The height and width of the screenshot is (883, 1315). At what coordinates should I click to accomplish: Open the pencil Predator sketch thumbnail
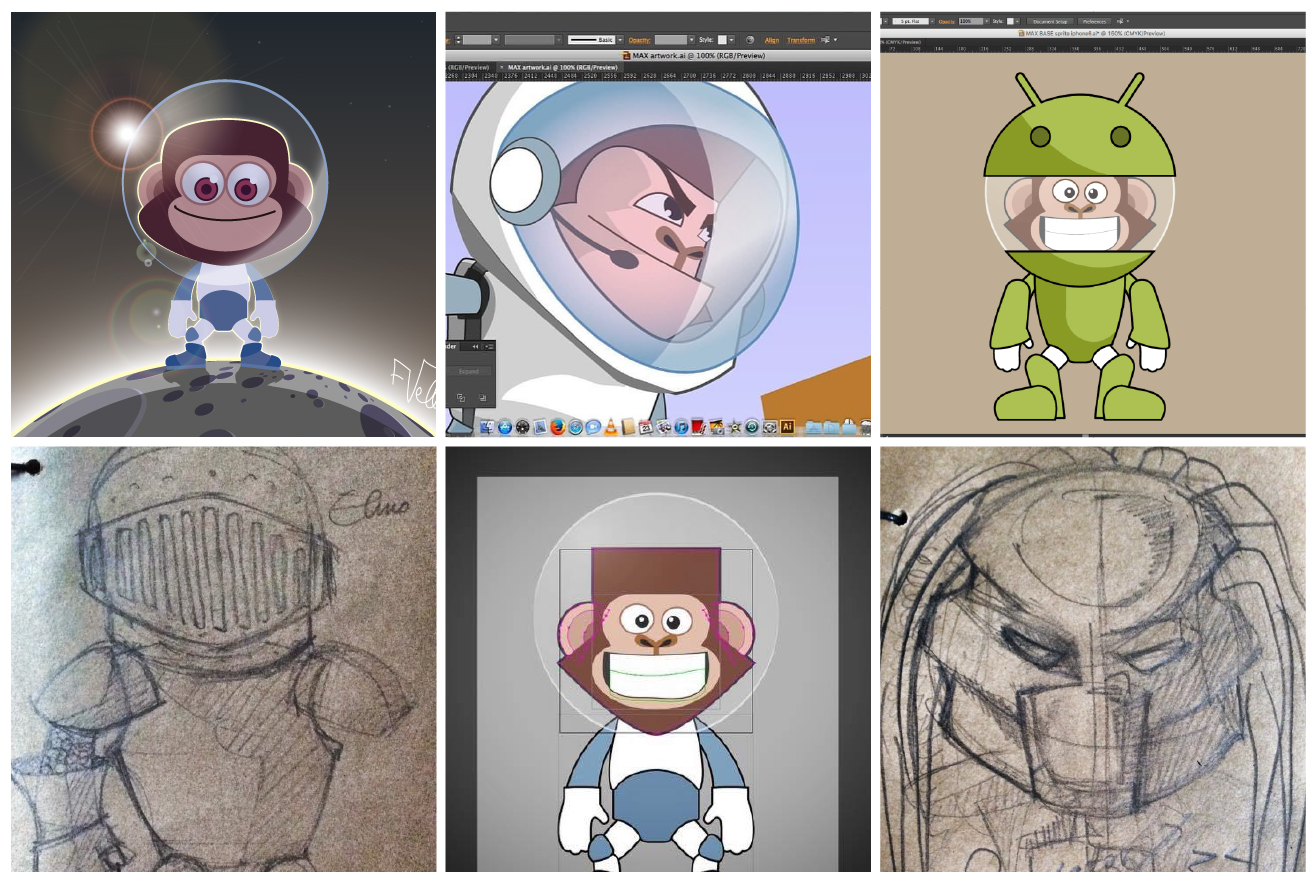[1093, 659]
